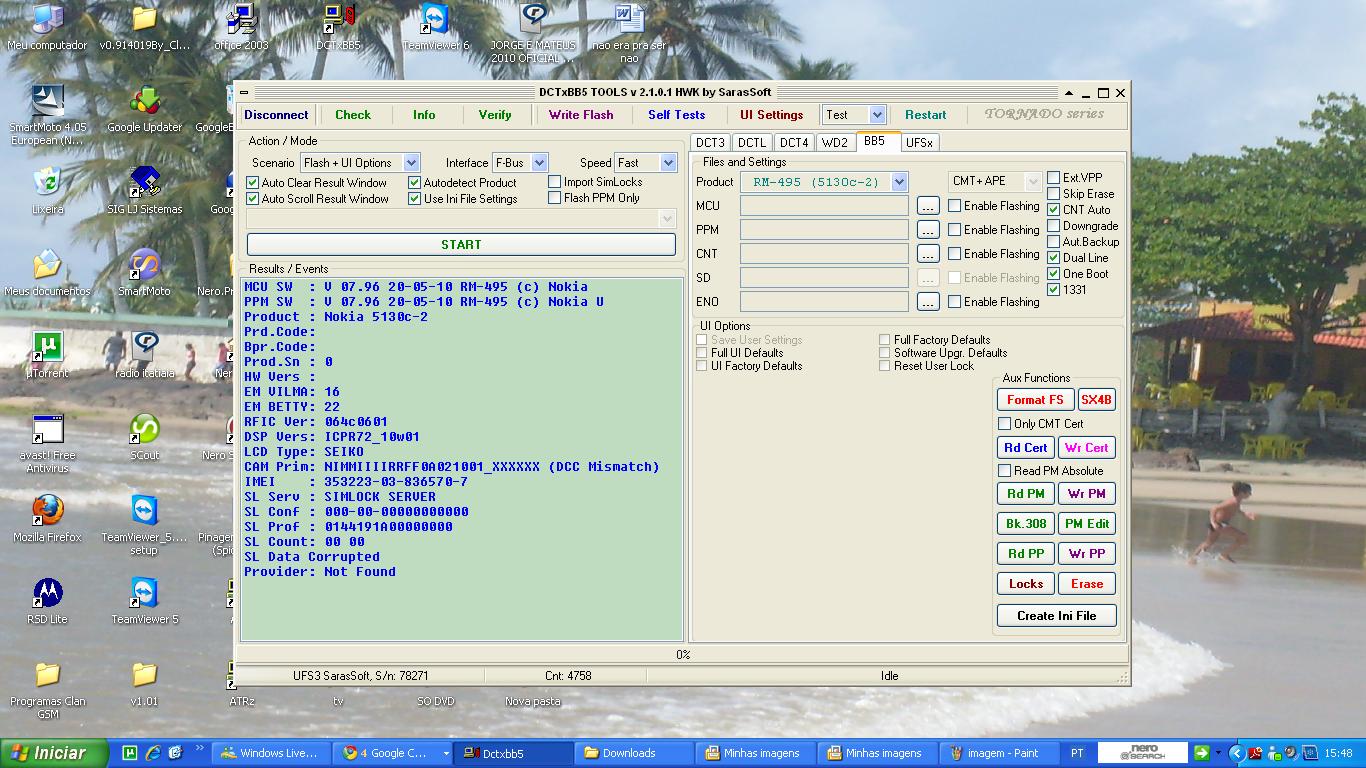Open the Lixeira recycle bin
Screen dimensions: 1366x768
pyautogui.click(x=47, y=191)
